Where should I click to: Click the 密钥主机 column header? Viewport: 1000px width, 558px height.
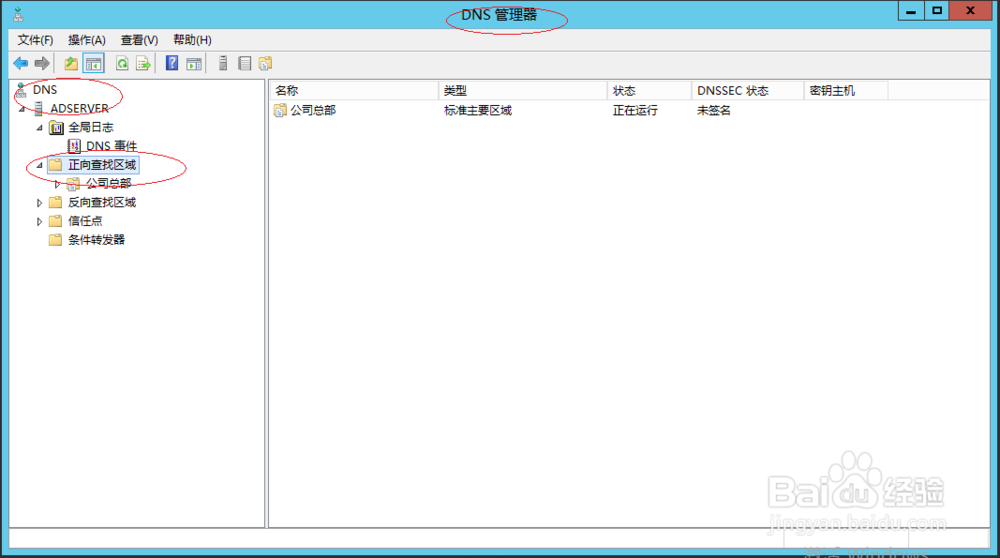(846, 91)
